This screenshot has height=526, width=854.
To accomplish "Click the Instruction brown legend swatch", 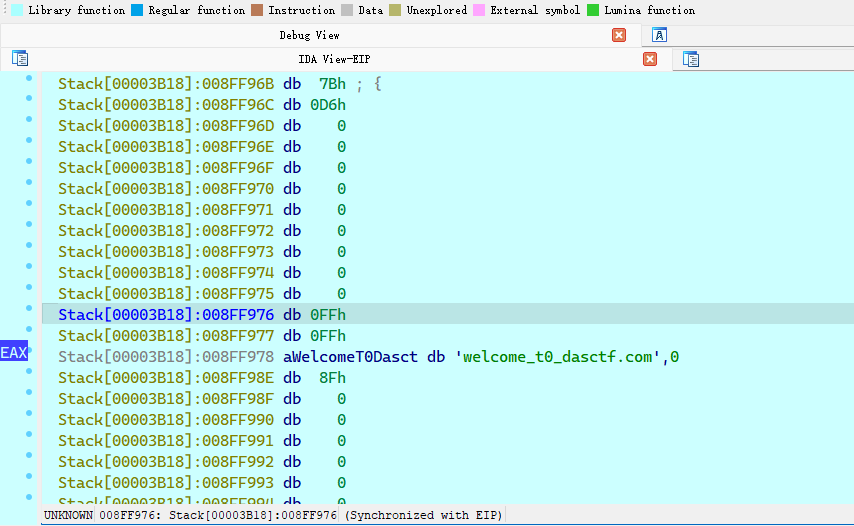I will [257, 10].
